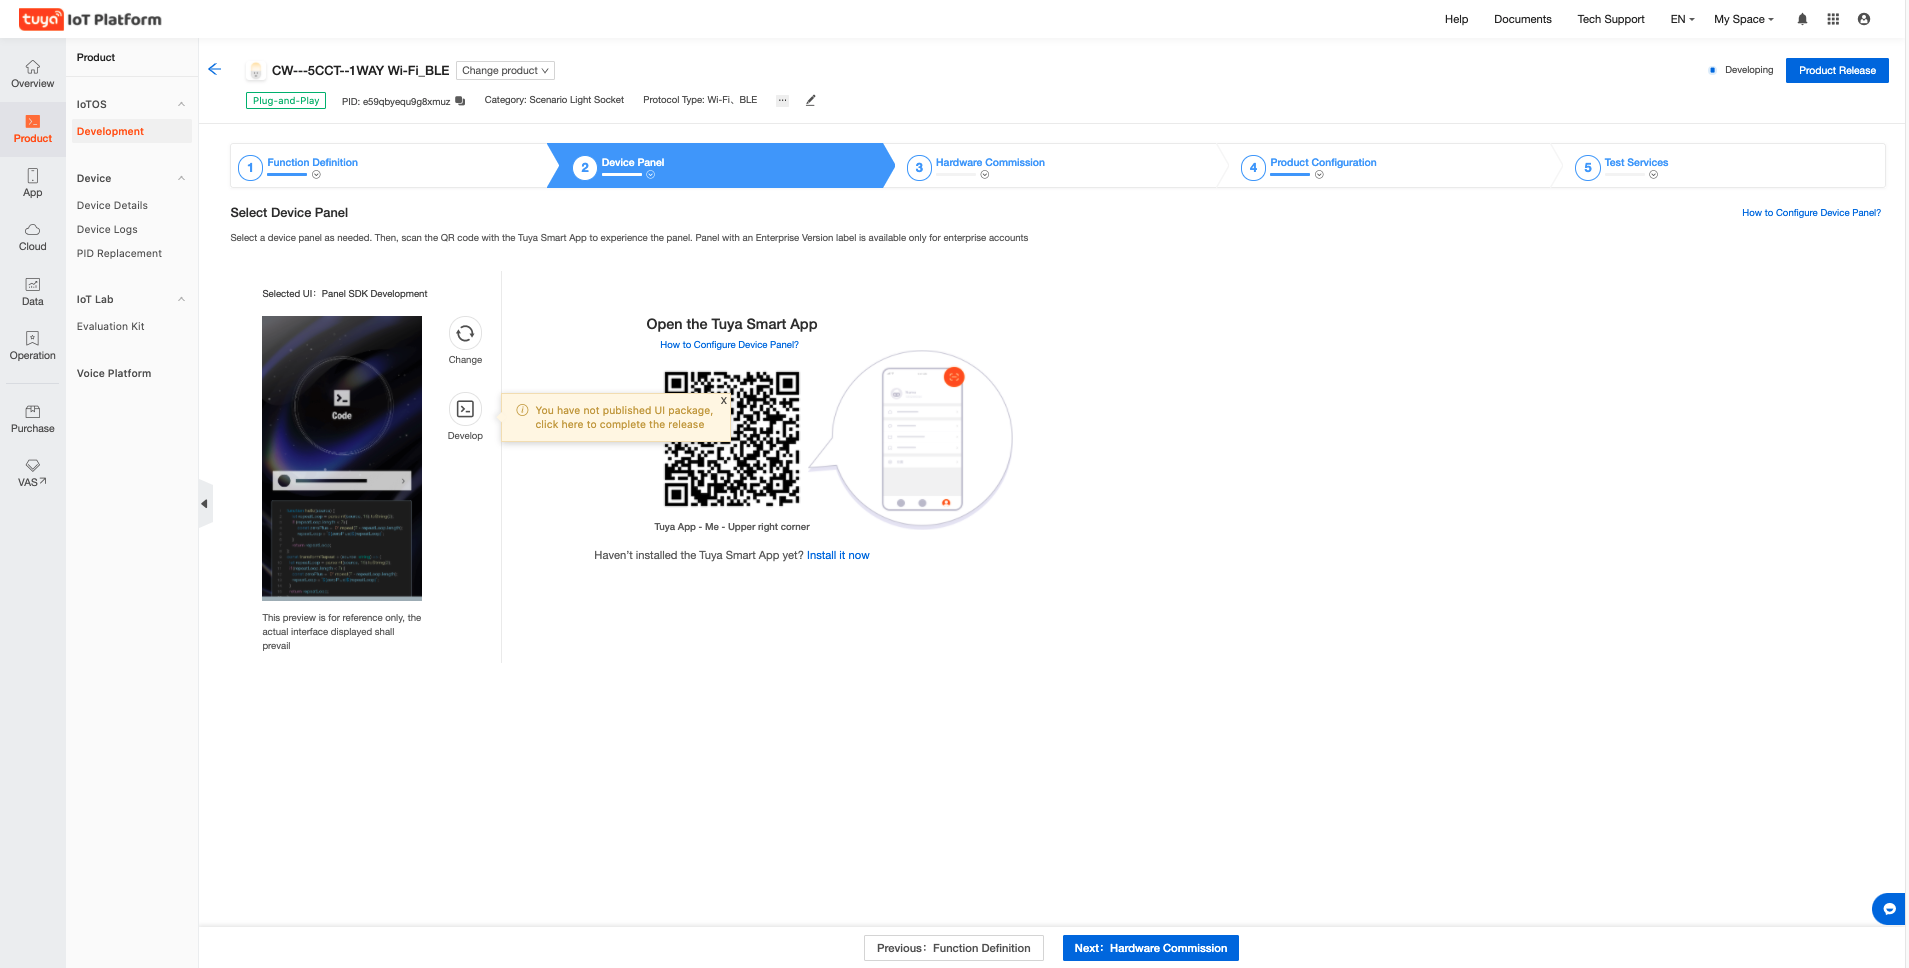Click Next: Hardware Commission button
The image size is (1909, 968).
tap(1151, 948)
